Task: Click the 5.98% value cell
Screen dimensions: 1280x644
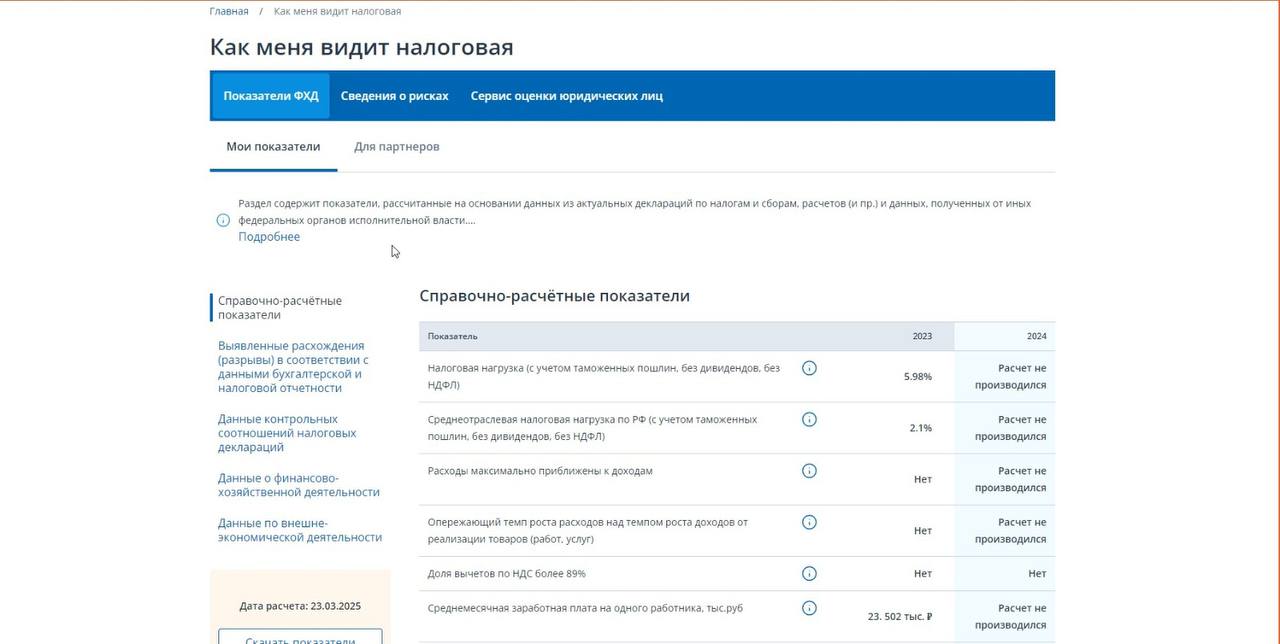Action: pos(918,377)
